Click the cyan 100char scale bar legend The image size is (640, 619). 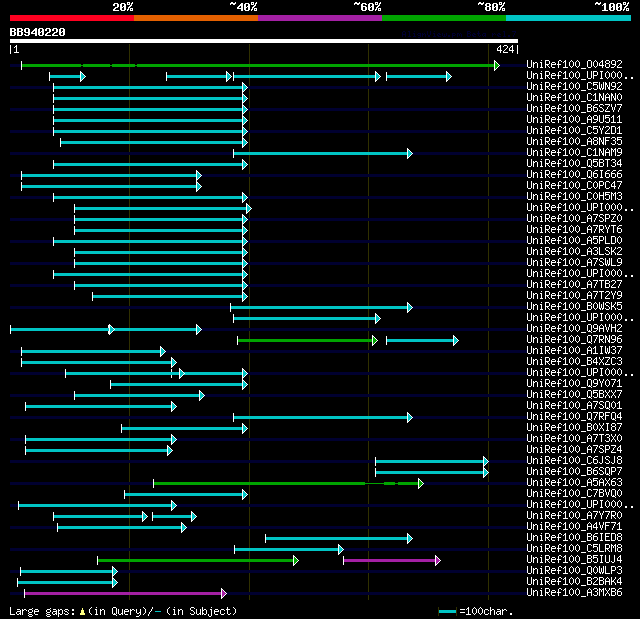click(x=447, y=612)
